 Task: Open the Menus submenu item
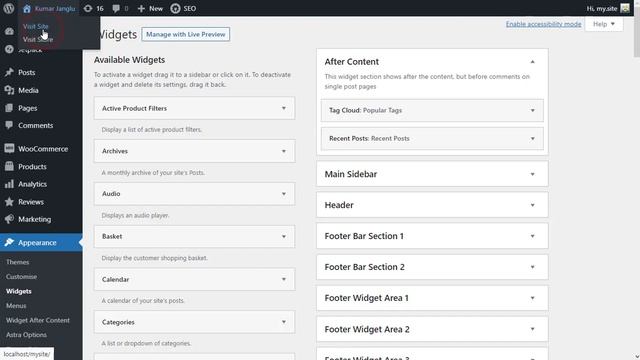tap(16, 305)
